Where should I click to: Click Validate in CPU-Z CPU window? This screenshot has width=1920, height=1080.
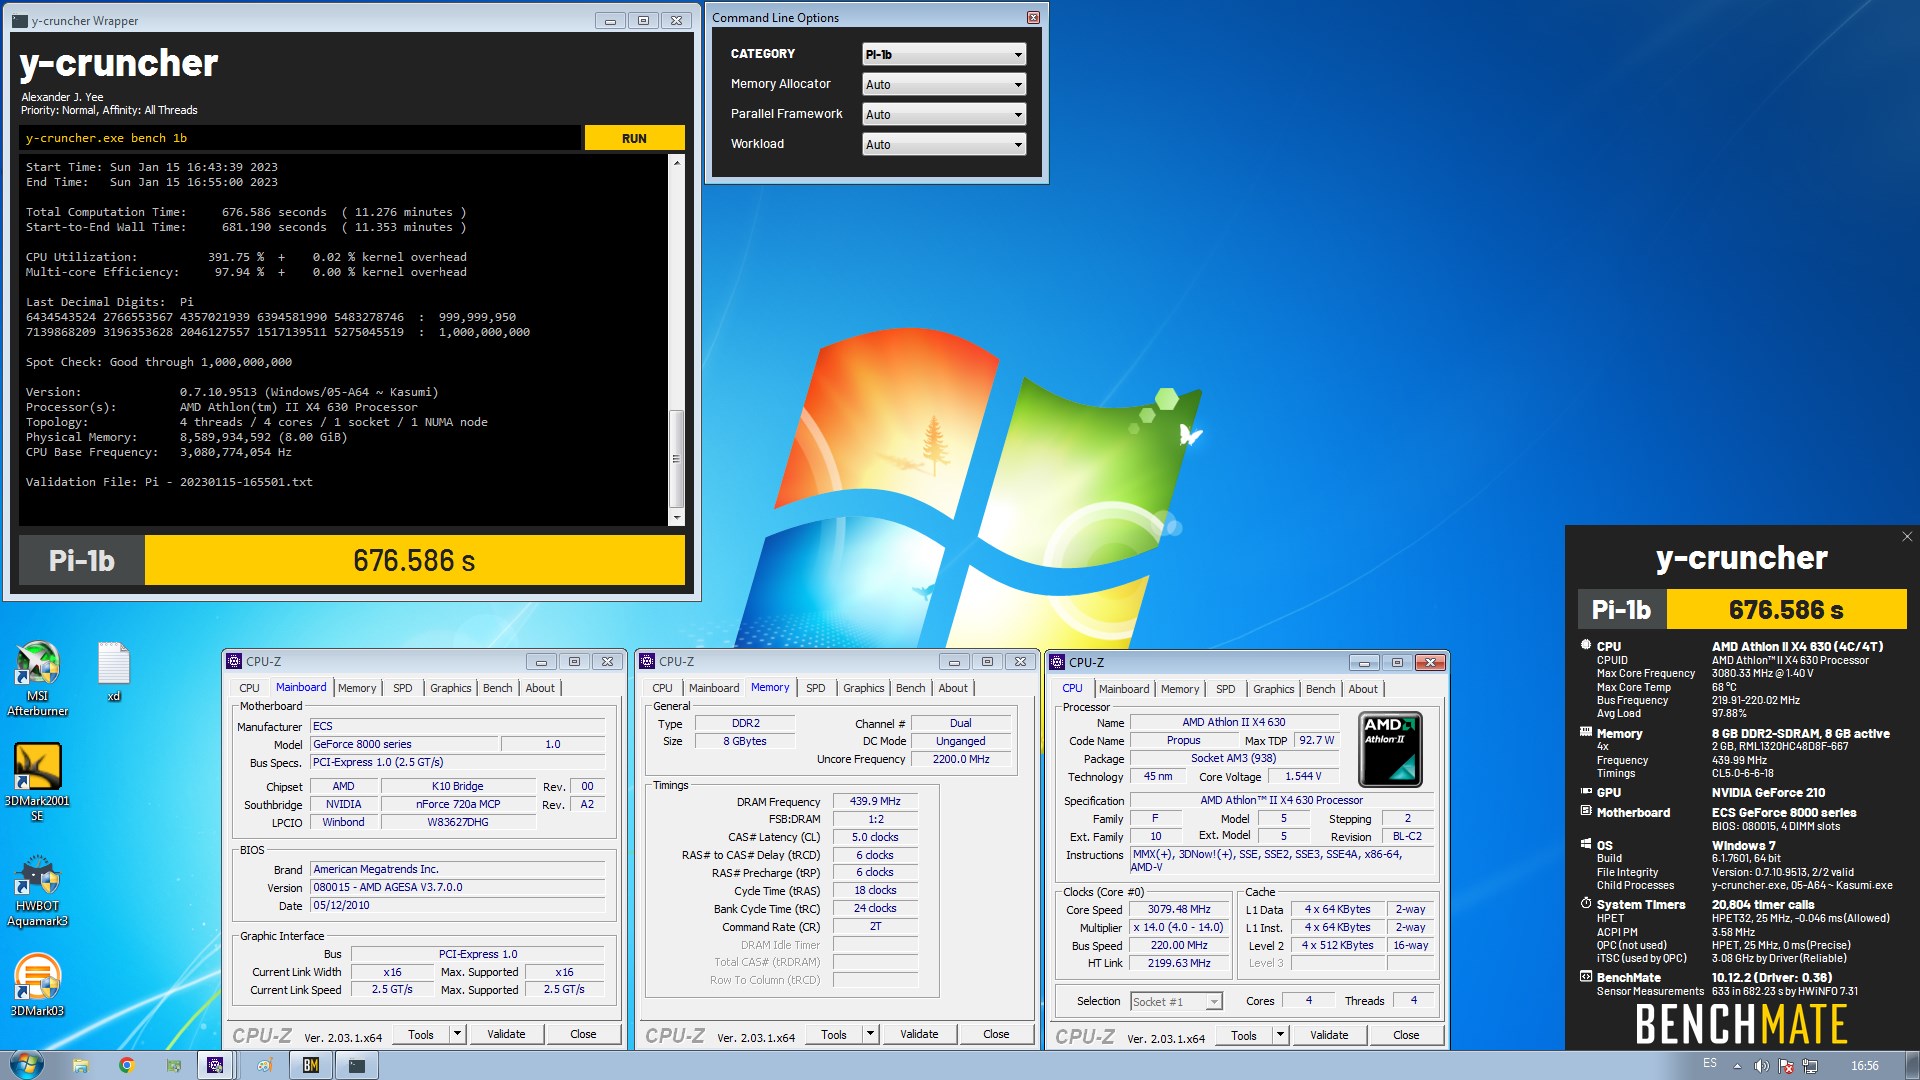click(1329, 1035)
